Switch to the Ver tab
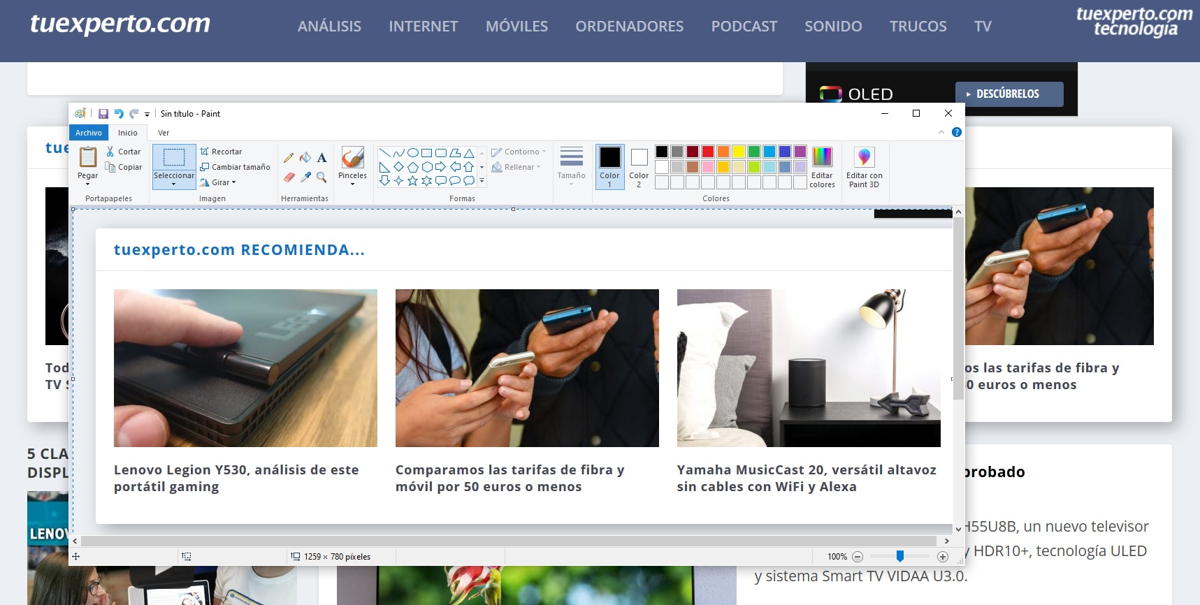This screenshot has height=605, width=1200. click(163, 133)
